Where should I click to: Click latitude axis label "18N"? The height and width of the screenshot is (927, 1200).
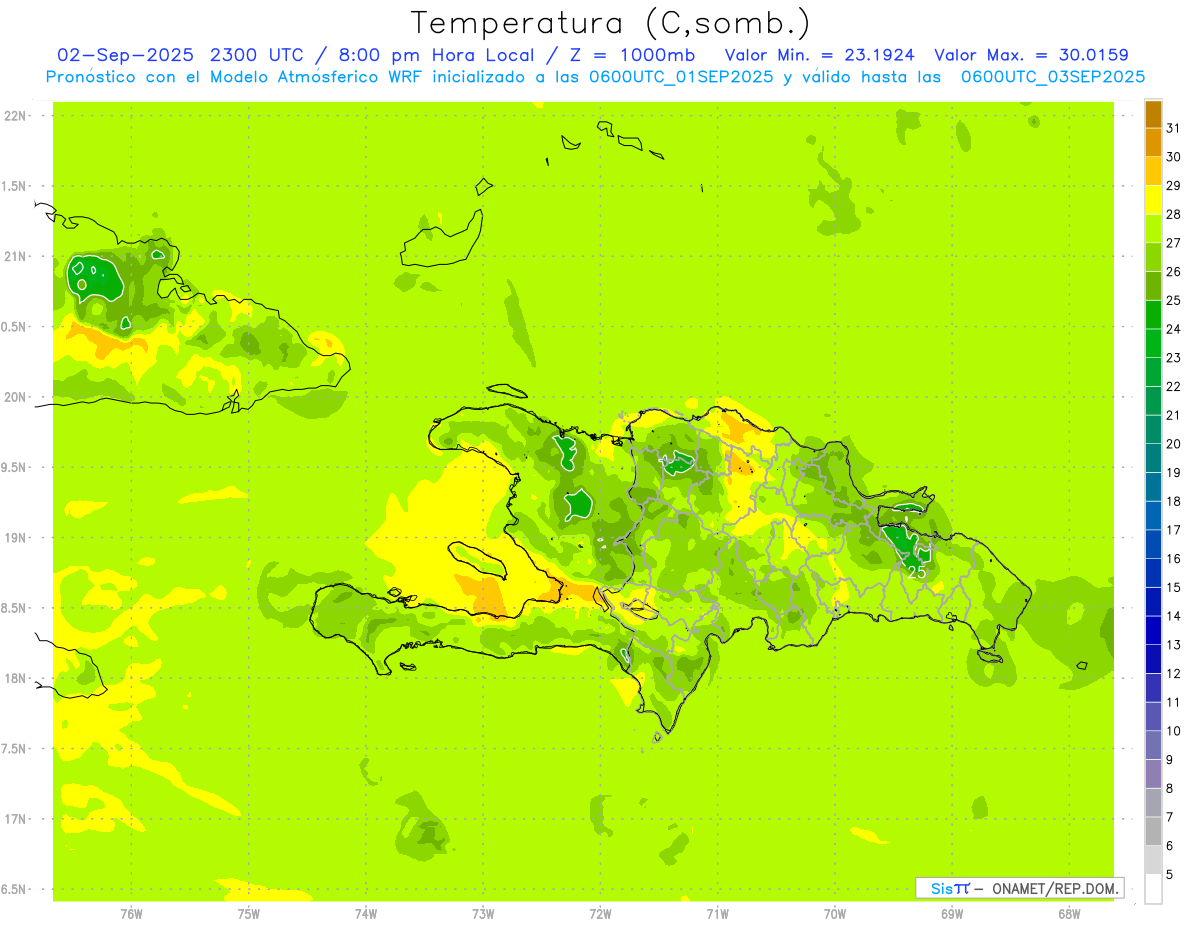click(16, 678)
